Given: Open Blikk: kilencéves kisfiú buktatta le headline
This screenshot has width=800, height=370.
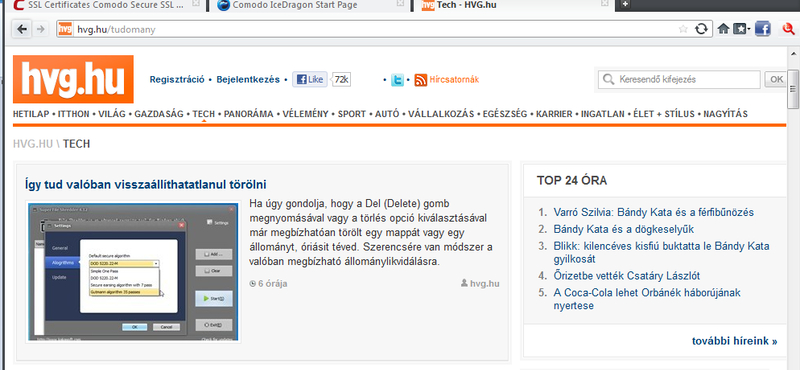Looking at the screenshot, I should (x=661, y=253).
